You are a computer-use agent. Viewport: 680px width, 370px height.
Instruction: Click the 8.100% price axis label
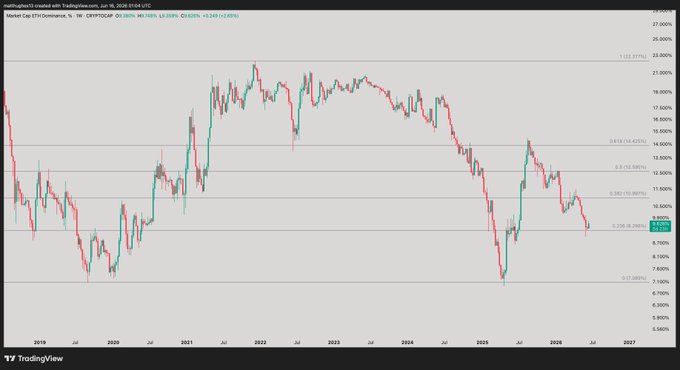tap(662, 256)
